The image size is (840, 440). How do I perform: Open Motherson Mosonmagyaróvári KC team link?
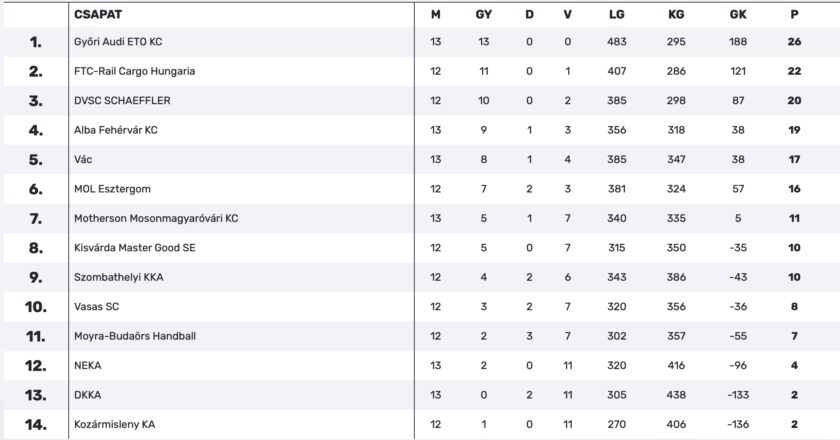(156, 217)
